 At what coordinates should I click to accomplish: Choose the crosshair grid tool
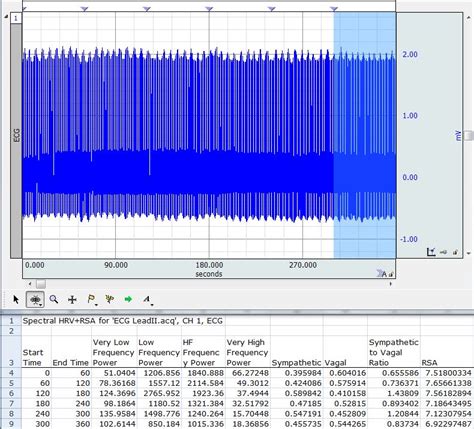point(72,299)
